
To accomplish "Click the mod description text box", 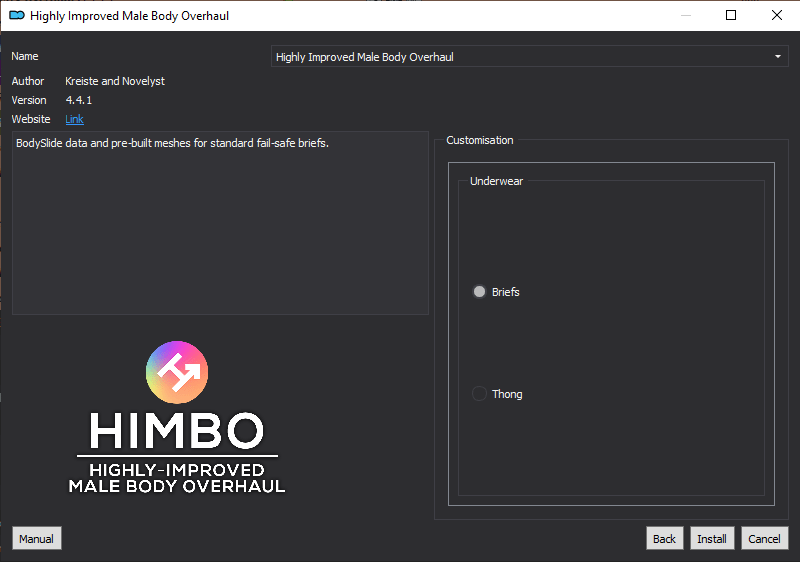I will point(220,223).
